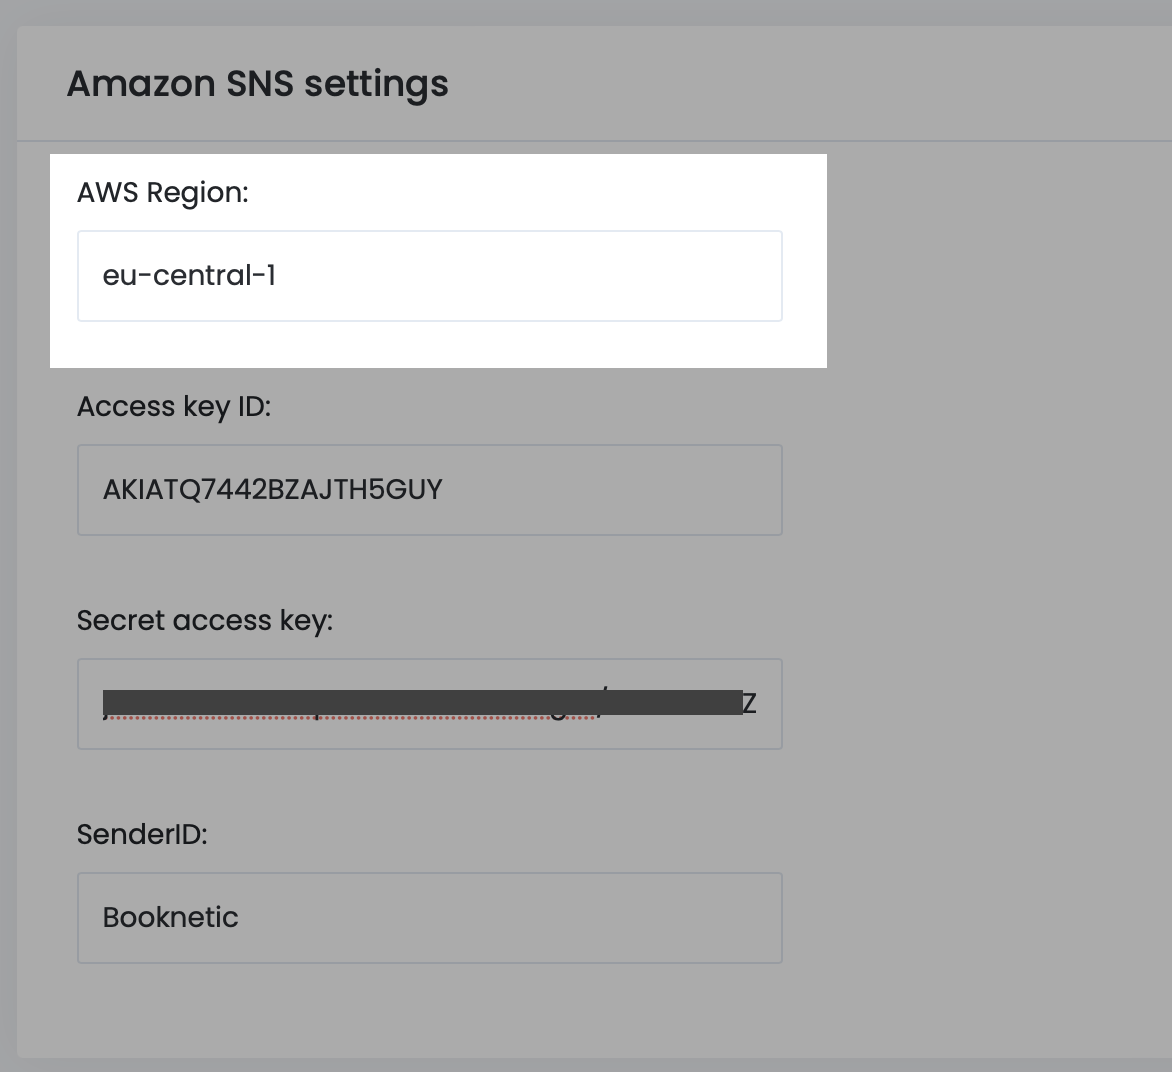Click the Access key ID input field
Viewport: 1172px width, 1072px height.
click(x=430, y=489)
